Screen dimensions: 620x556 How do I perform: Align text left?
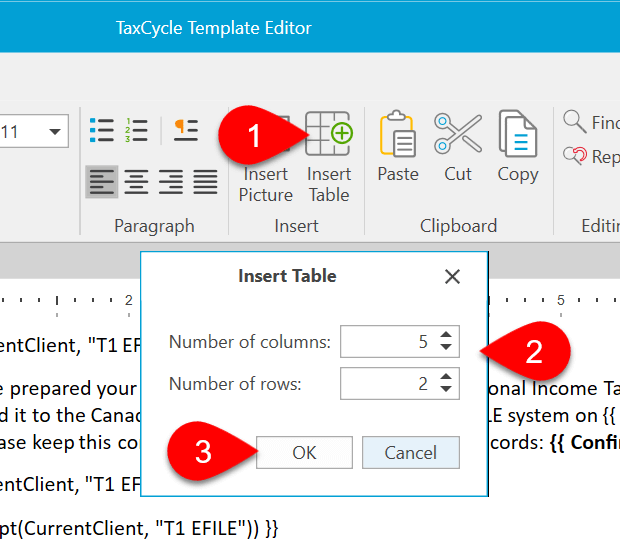coord(102,182)
